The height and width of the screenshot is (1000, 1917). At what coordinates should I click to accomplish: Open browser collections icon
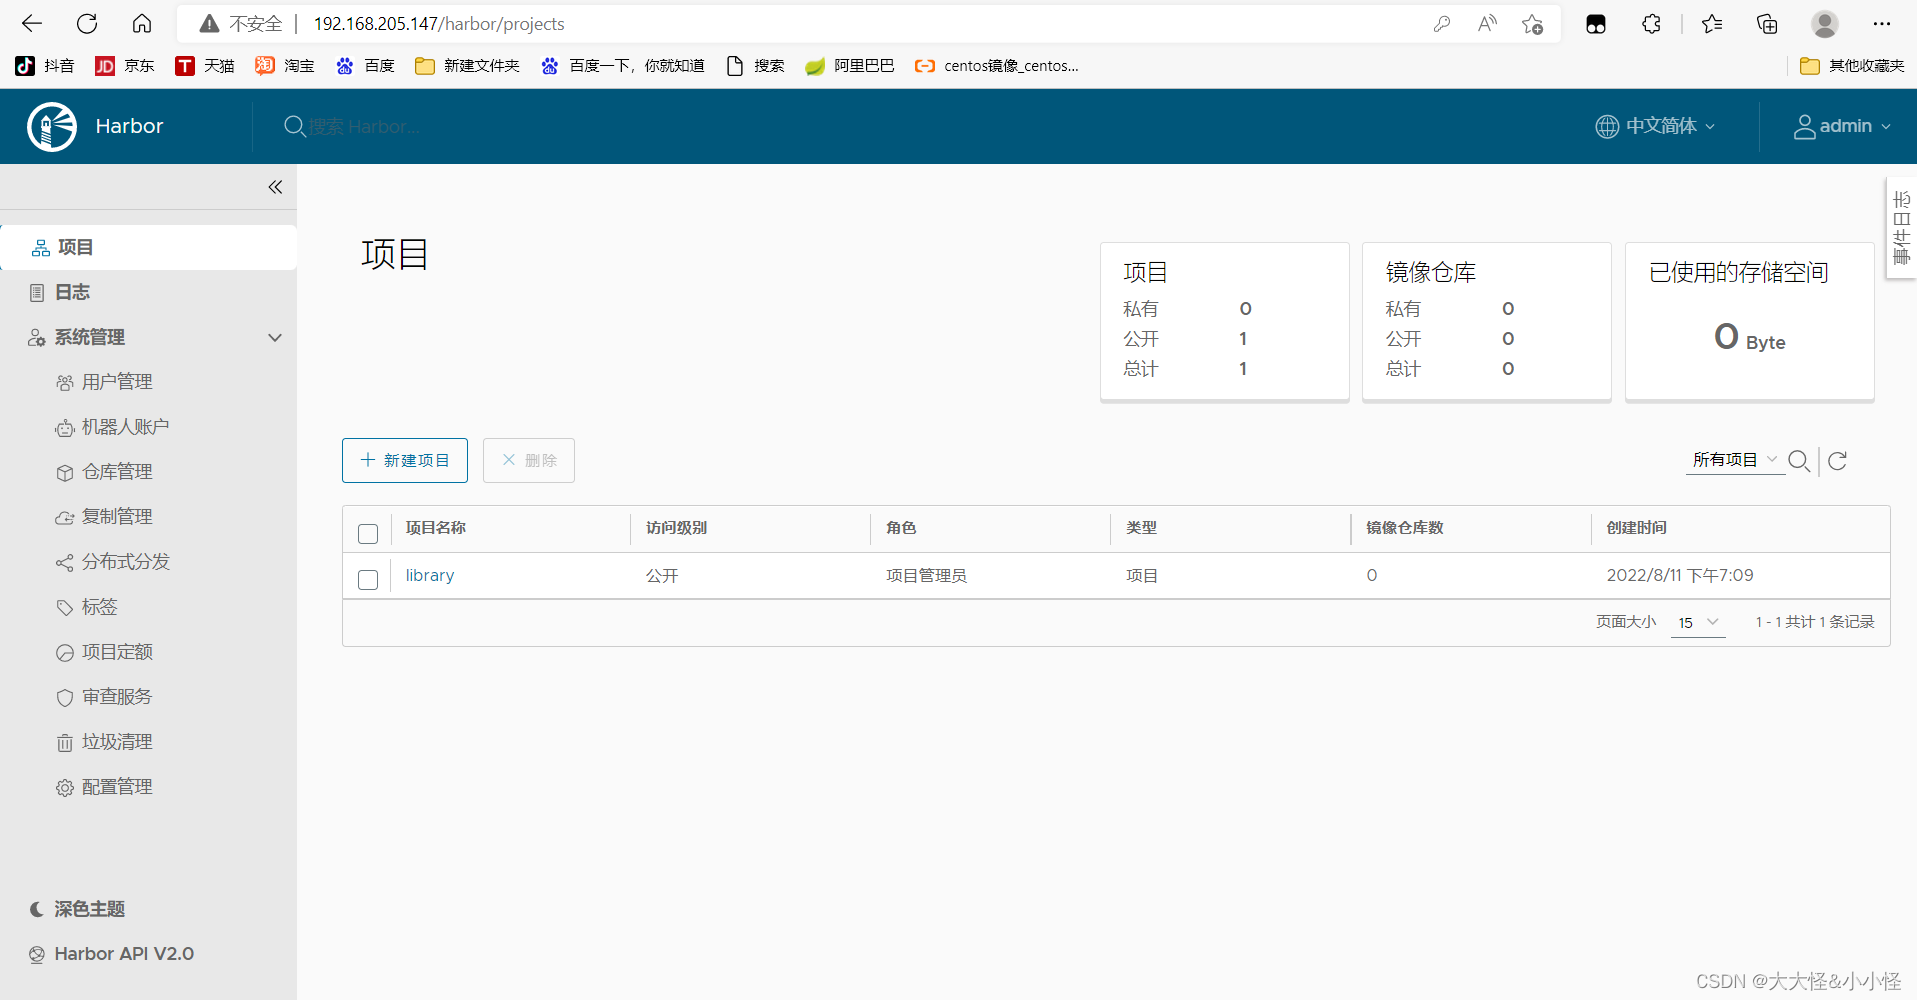tap(1767, 24)
